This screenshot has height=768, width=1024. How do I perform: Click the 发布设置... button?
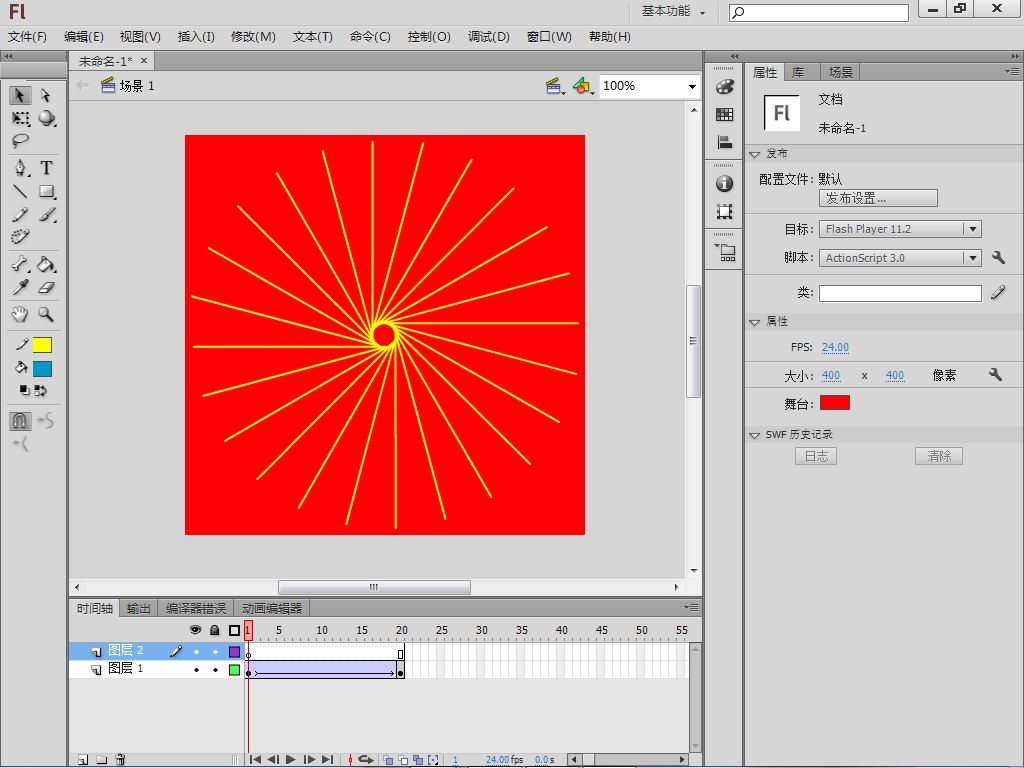click(x=877, y=198)
